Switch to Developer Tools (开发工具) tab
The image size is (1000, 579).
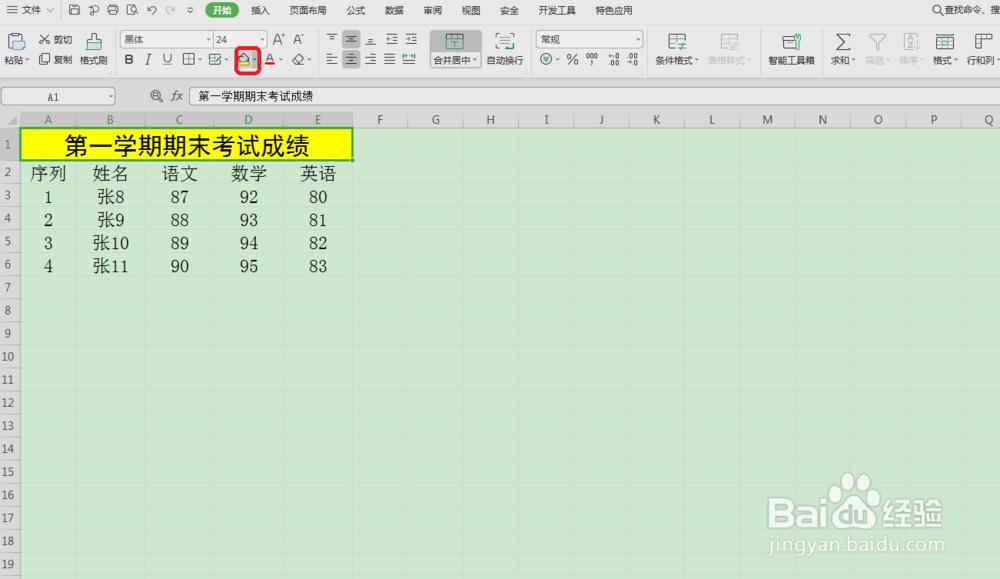pos(557,10)
